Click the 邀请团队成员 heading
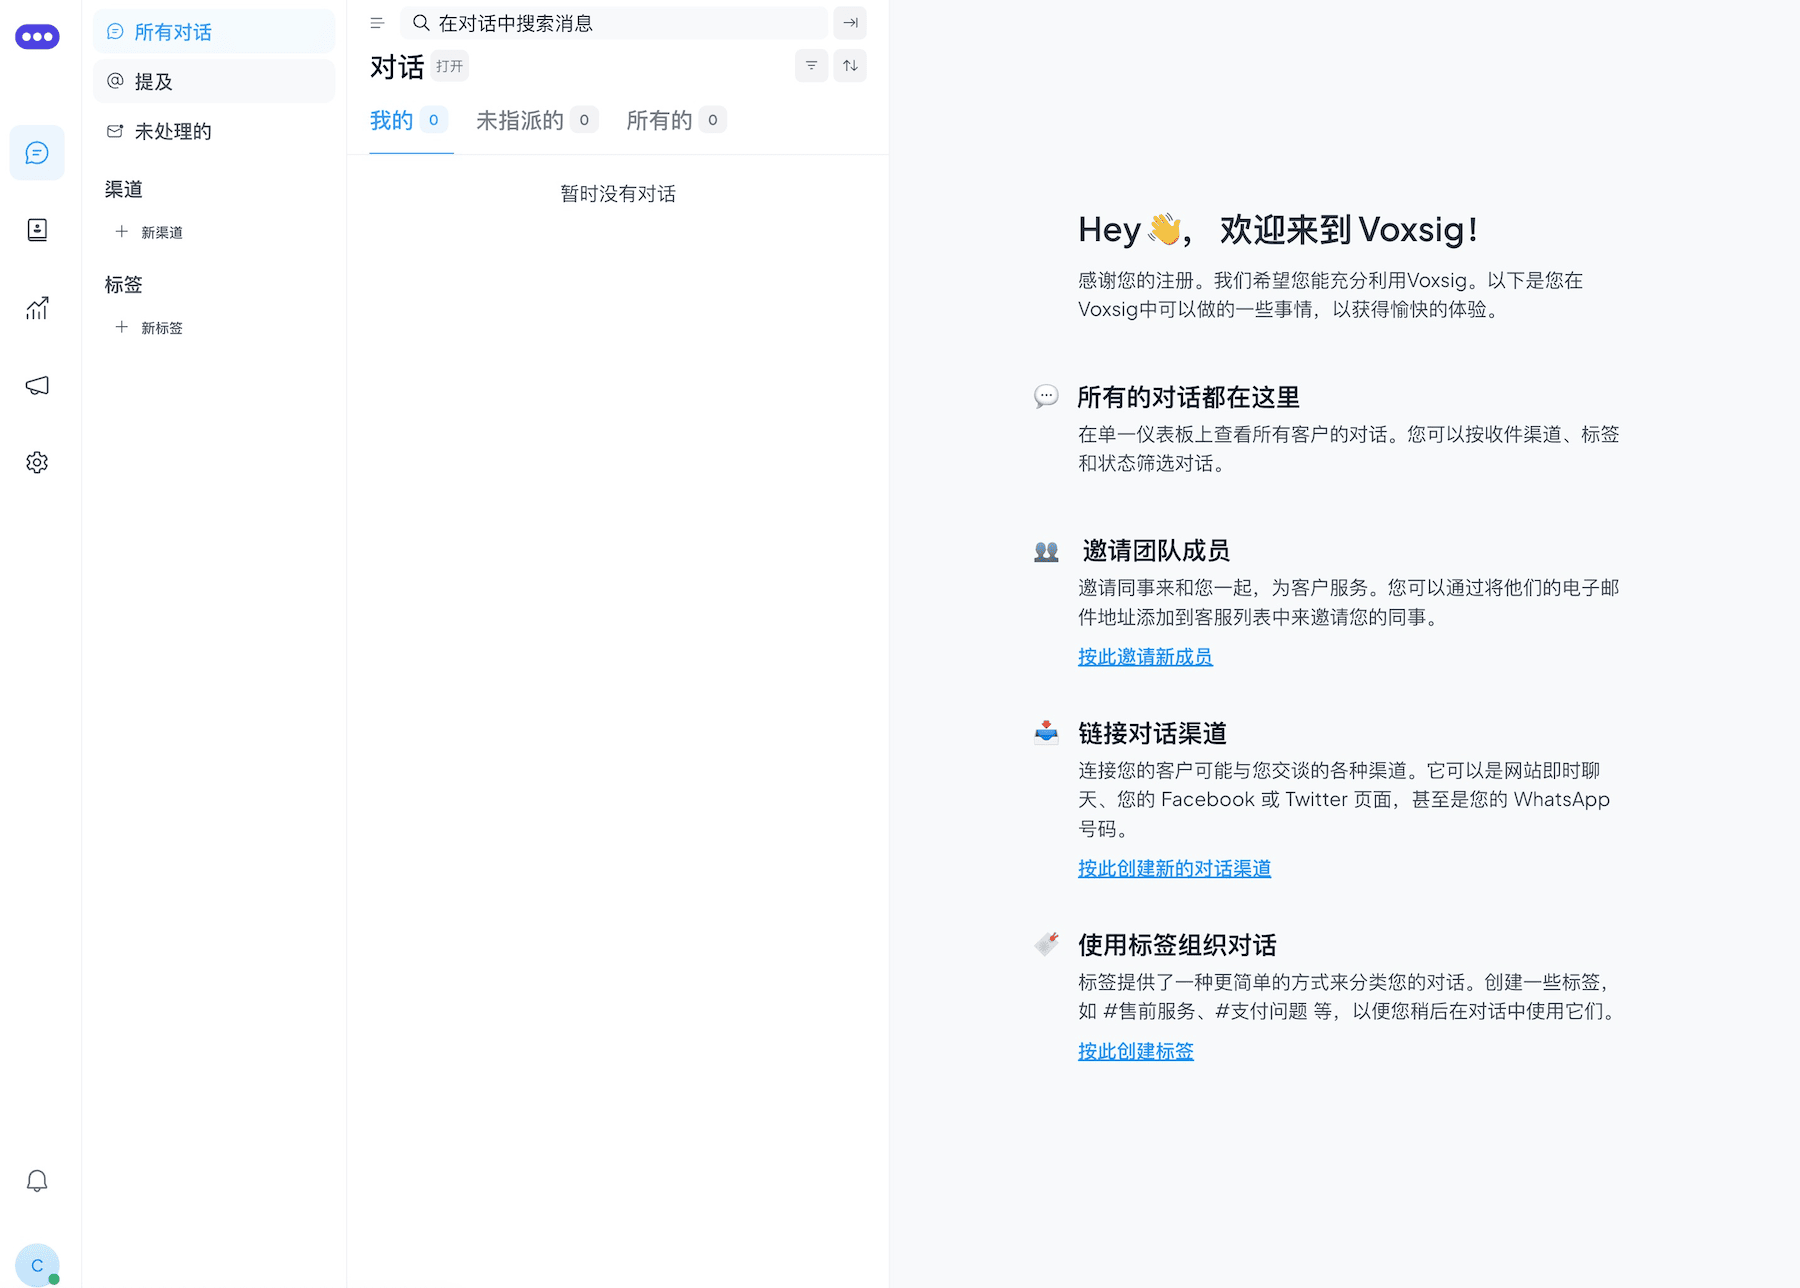This screenshot has height=1288, width=1800. (x=1156, y=551)
